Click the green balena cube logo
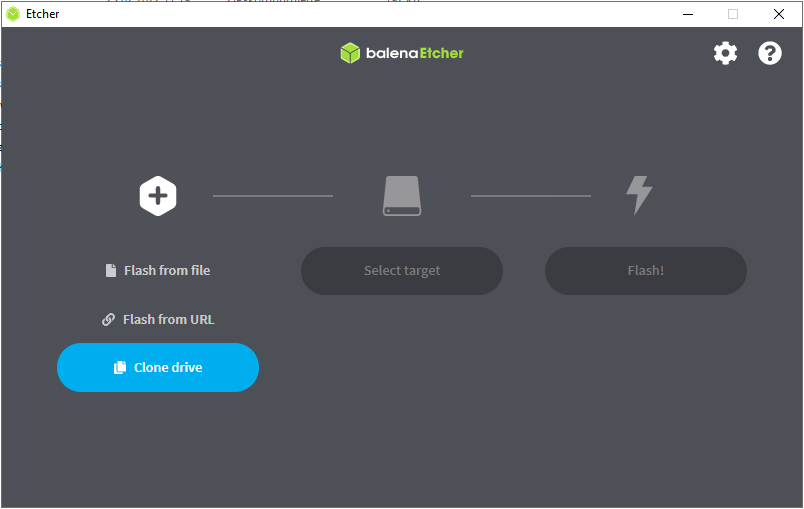 [x=350, y=53]
